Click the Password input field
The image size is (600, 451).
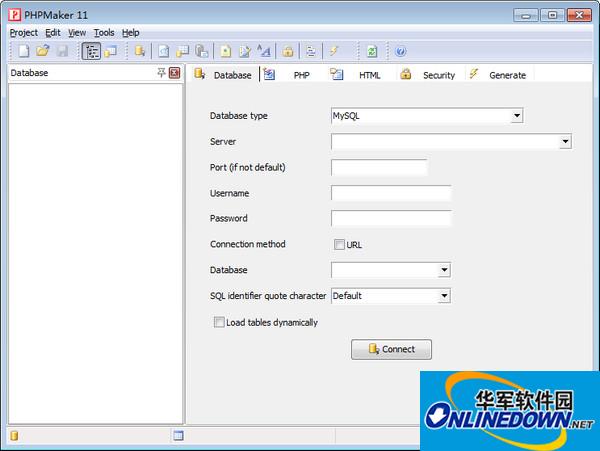coord(391,218)
